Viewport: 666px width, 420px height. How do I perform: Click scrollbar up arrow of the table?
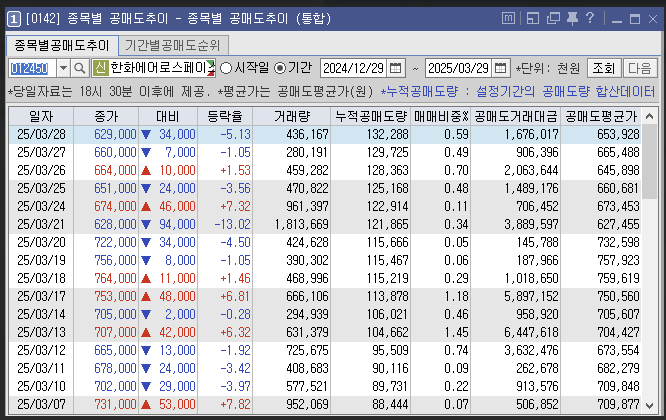pyautogui.click(x=649, y=116)
